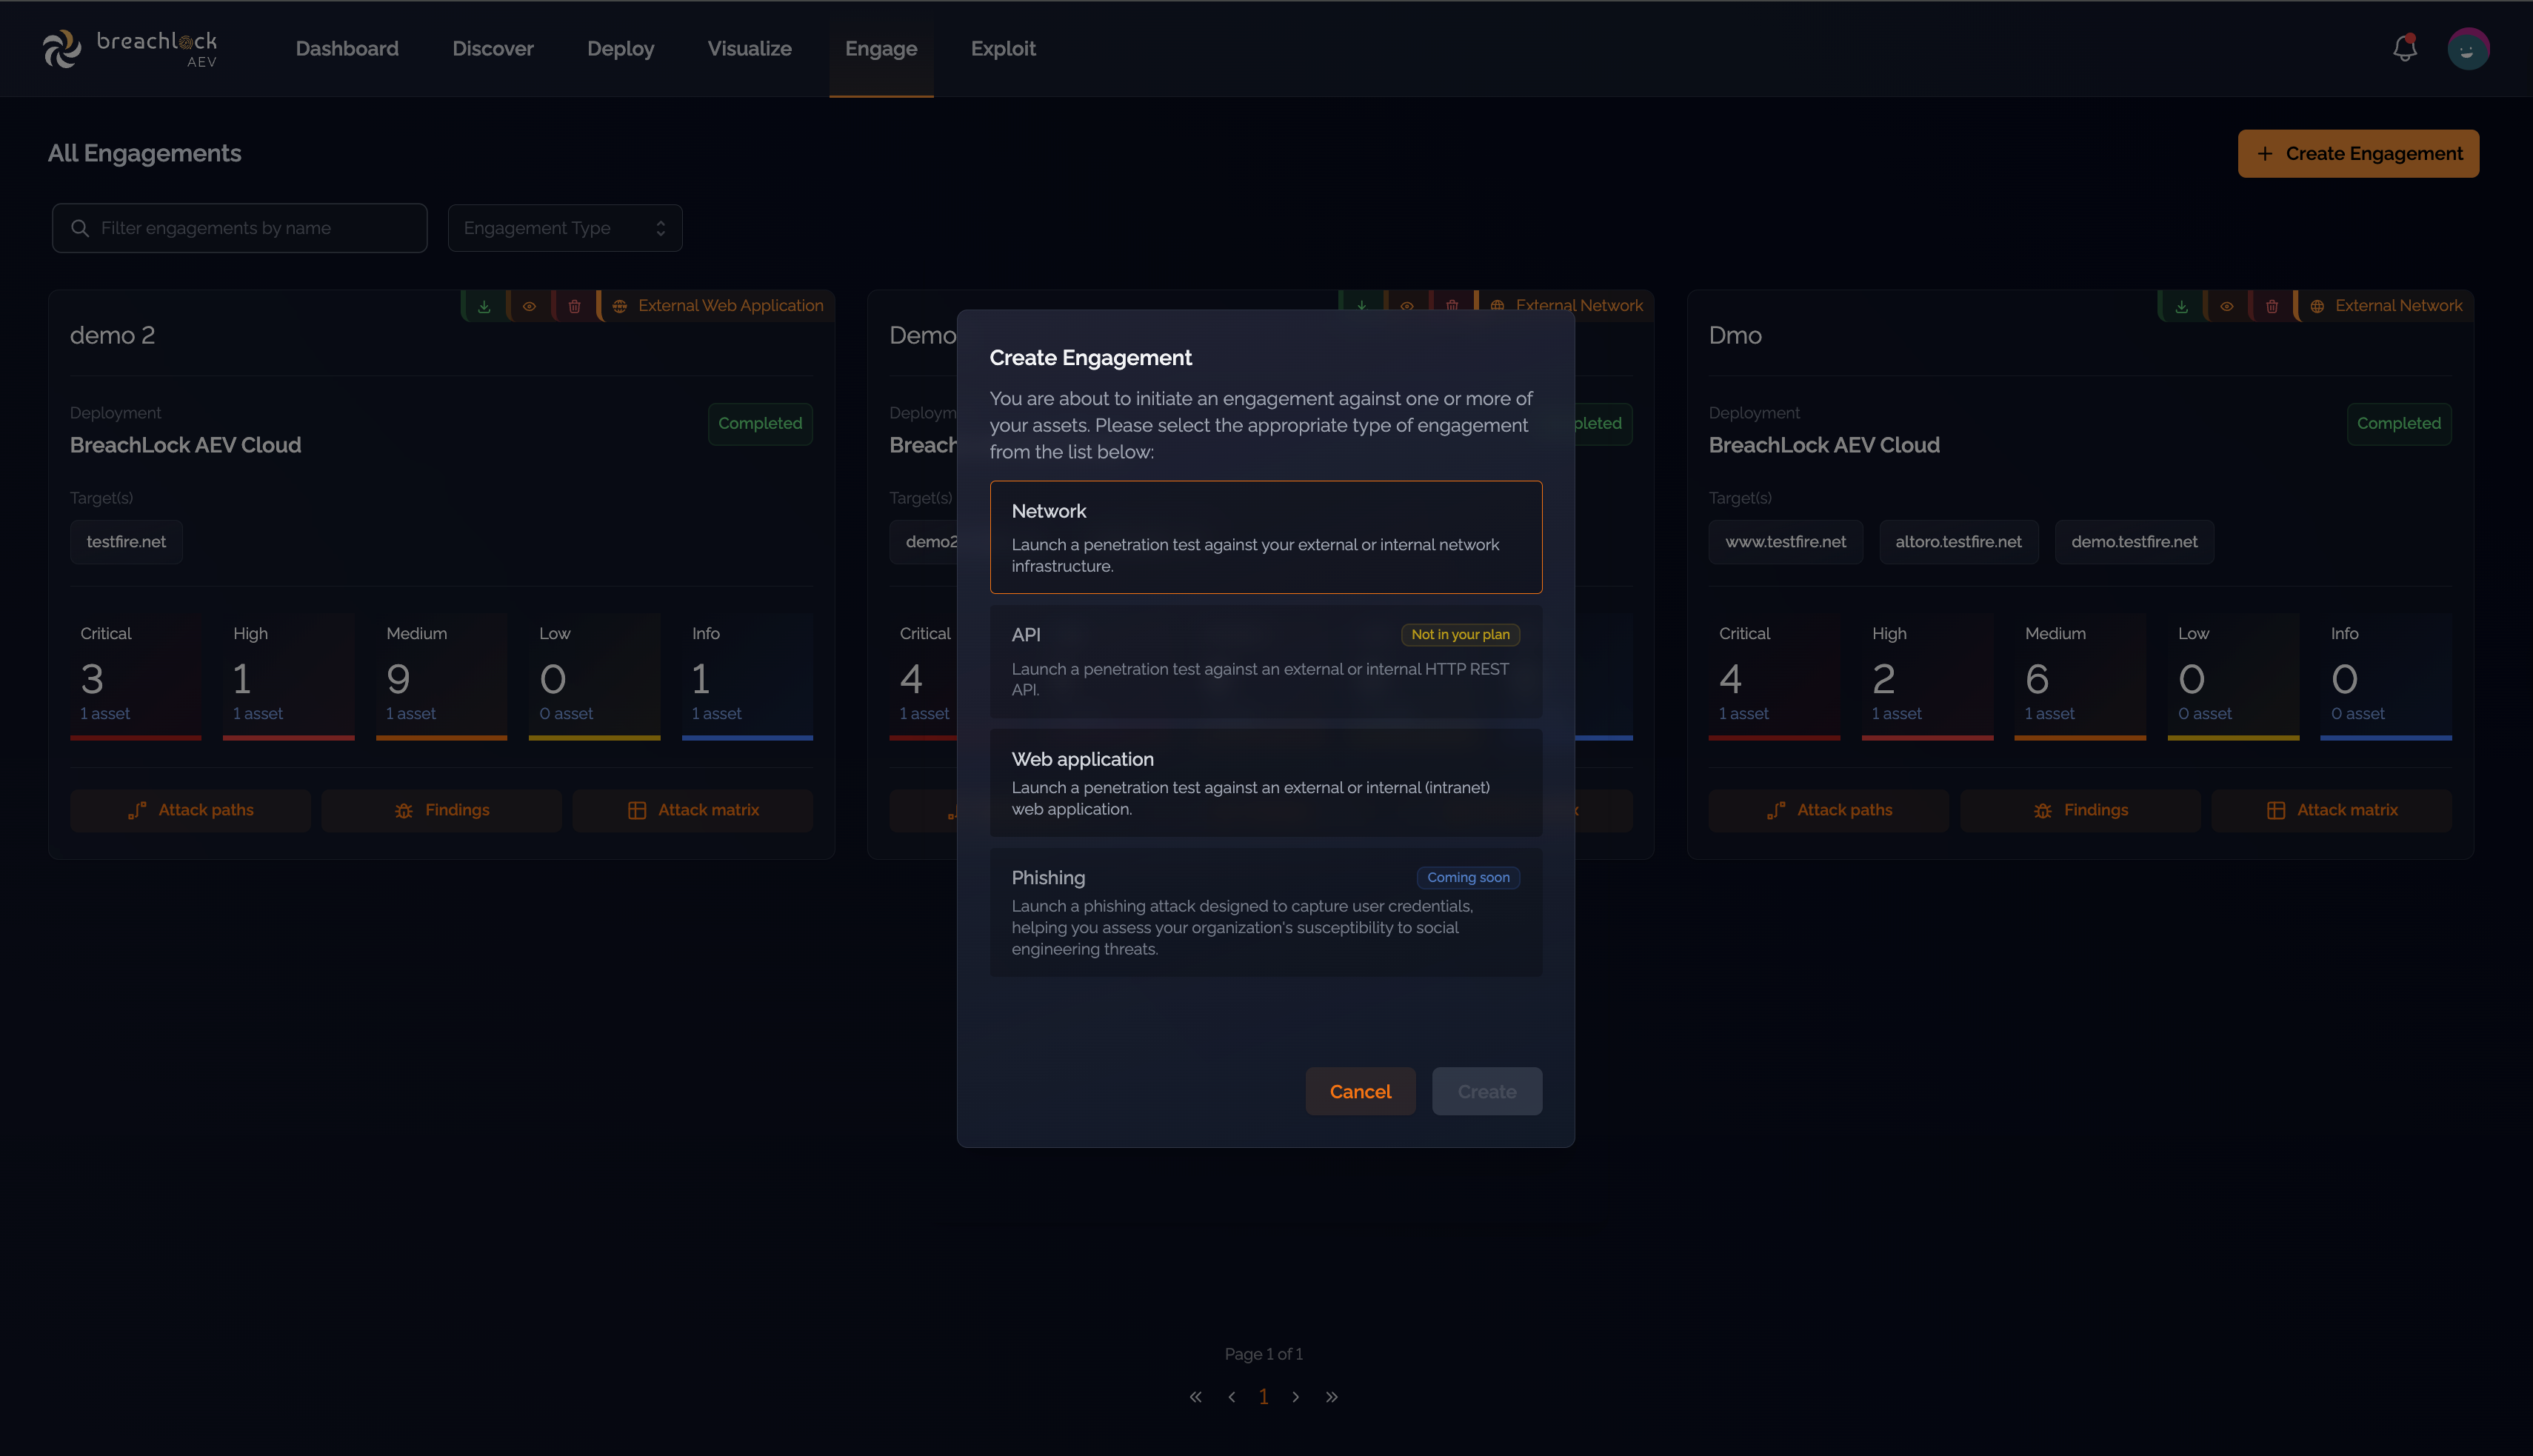The image size is (2533, 1456).
Task: Click the BreachLock AEV logo
Action: click(130, 48)
